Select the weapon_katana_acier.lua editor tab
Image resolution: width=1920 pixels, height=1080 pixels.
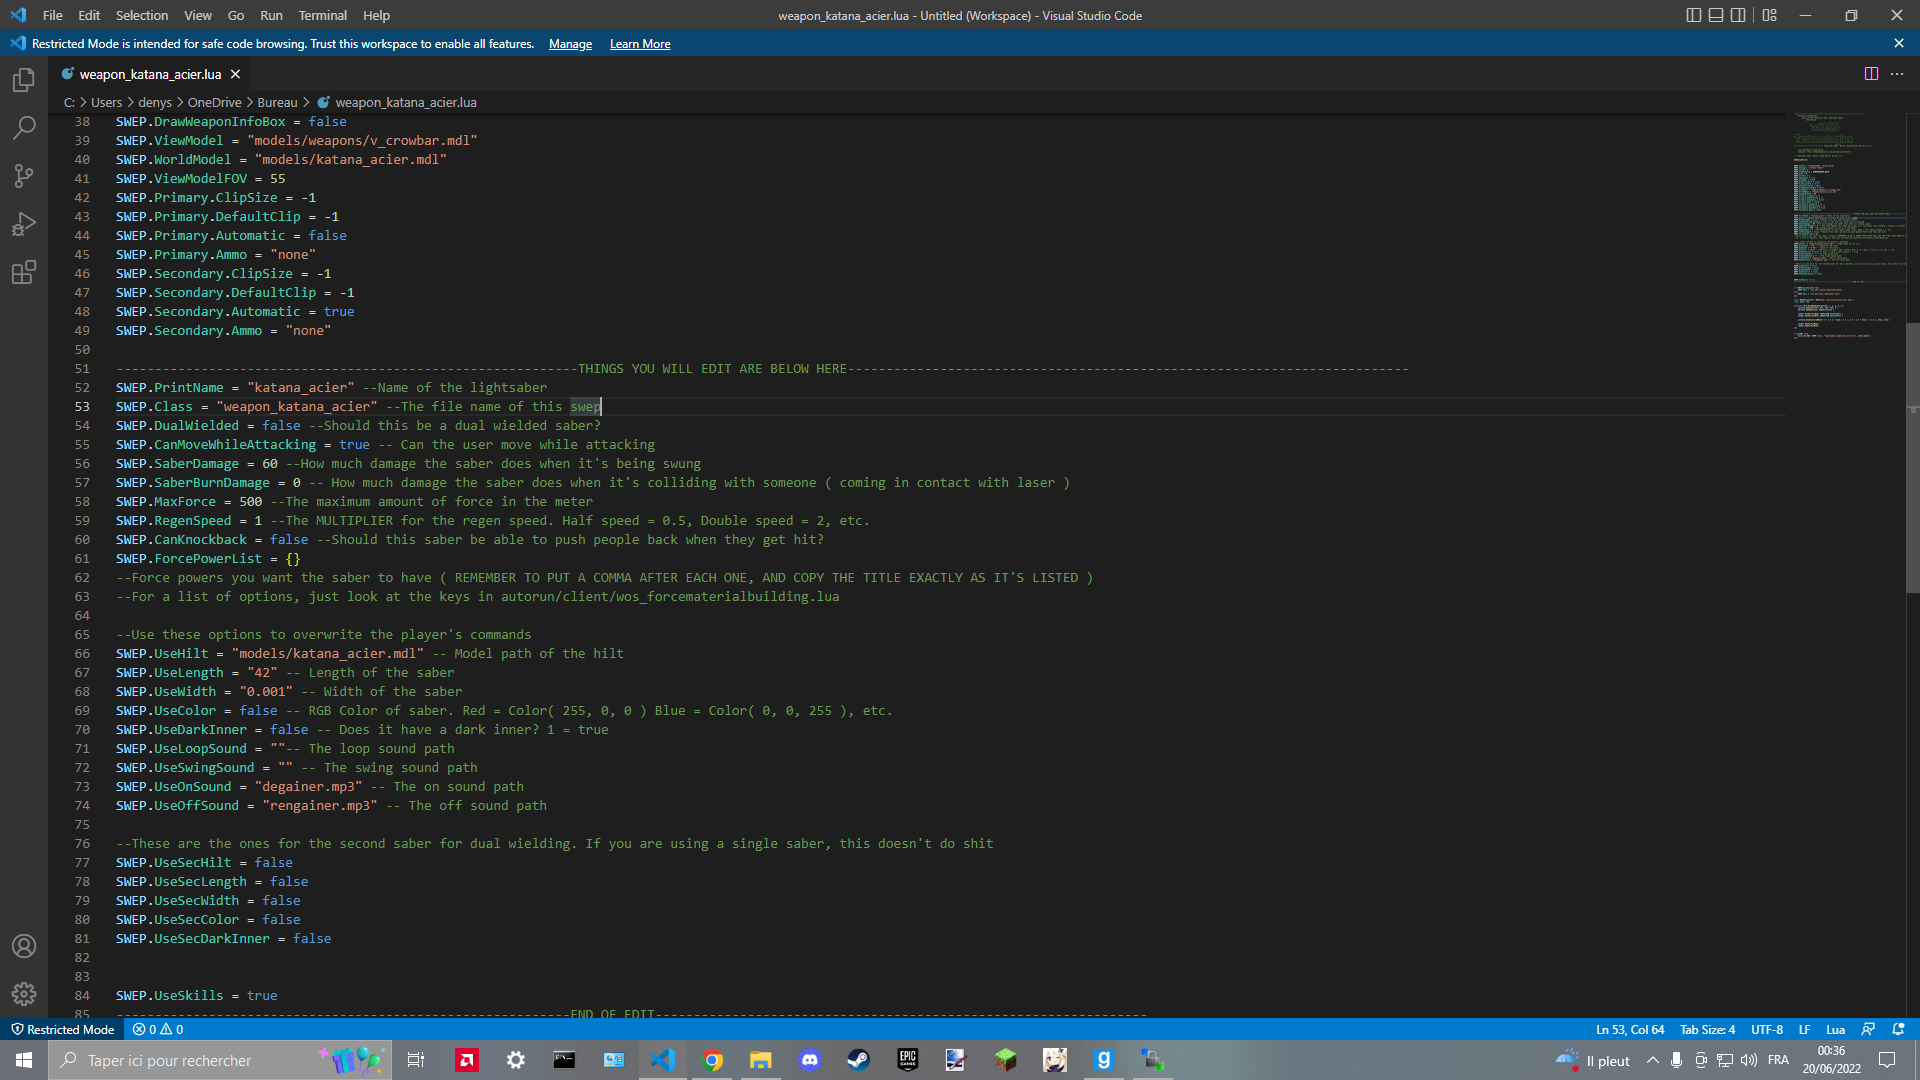click(150, 74)
